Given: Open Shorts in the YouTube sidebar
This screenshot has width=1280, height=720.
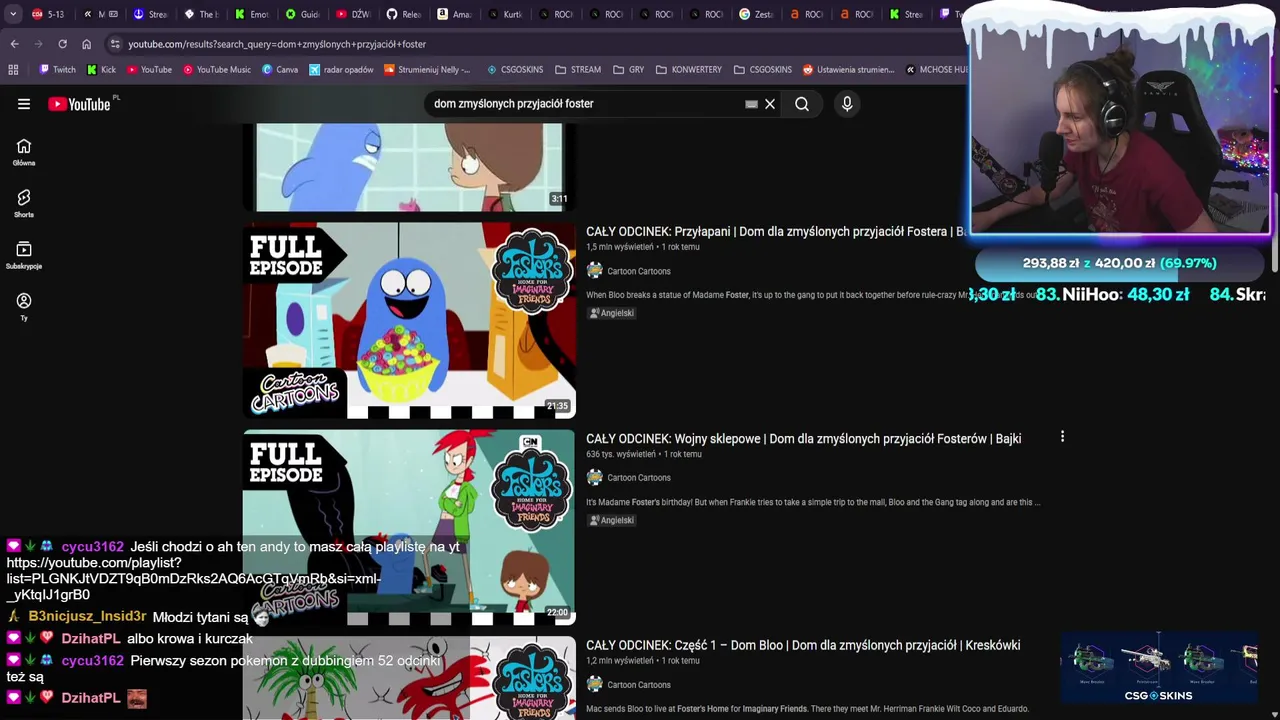Looking at the screenshot, I should pos(24,204).
